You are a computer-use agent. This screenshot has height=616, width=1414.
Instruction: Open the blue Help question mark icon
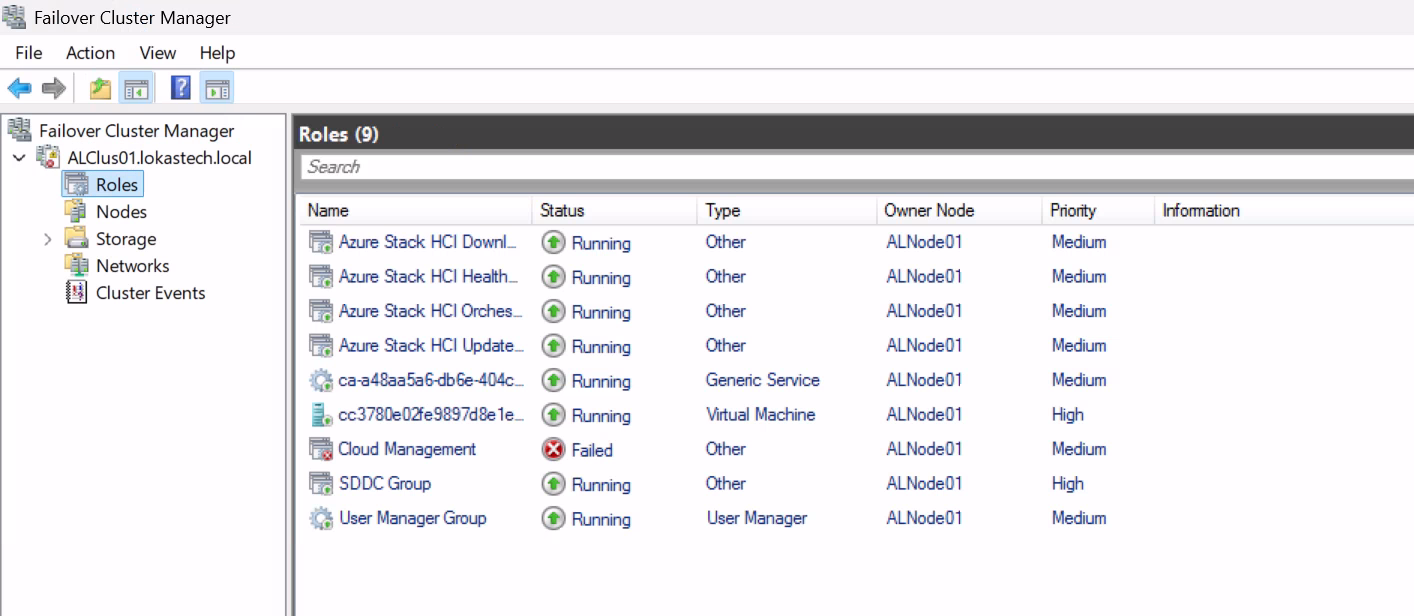pyautogui.click(x=181, y=88)
